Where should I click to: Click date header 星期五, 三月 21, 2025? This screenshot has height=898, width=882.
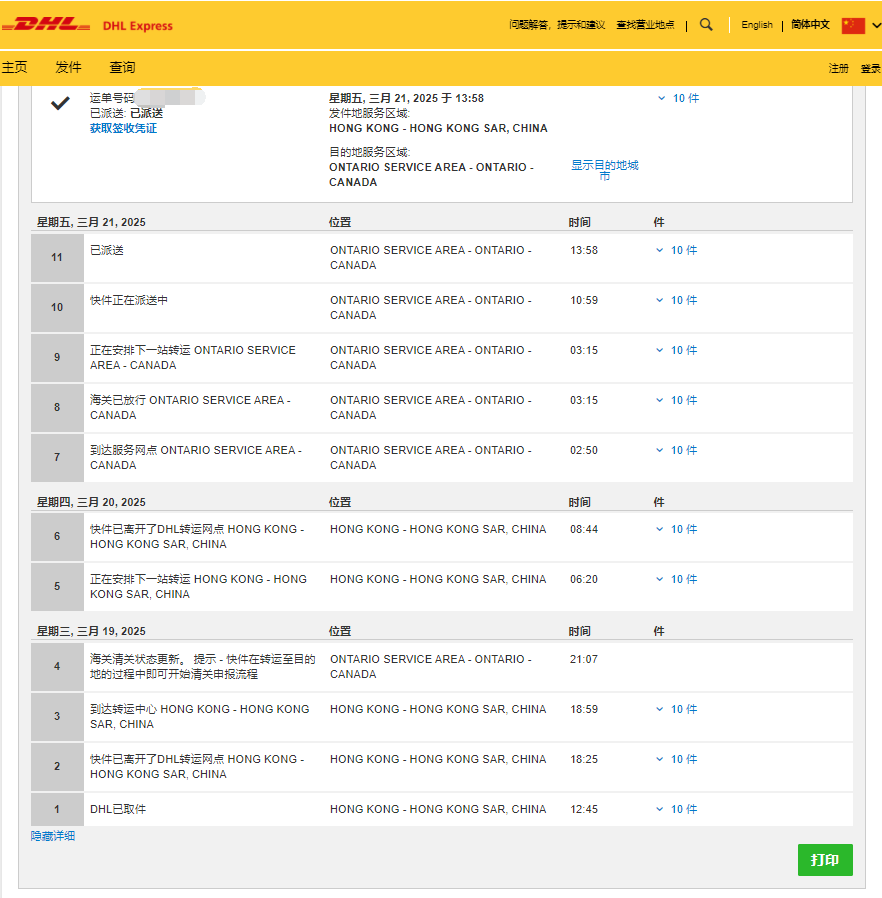tap(91, 222)
